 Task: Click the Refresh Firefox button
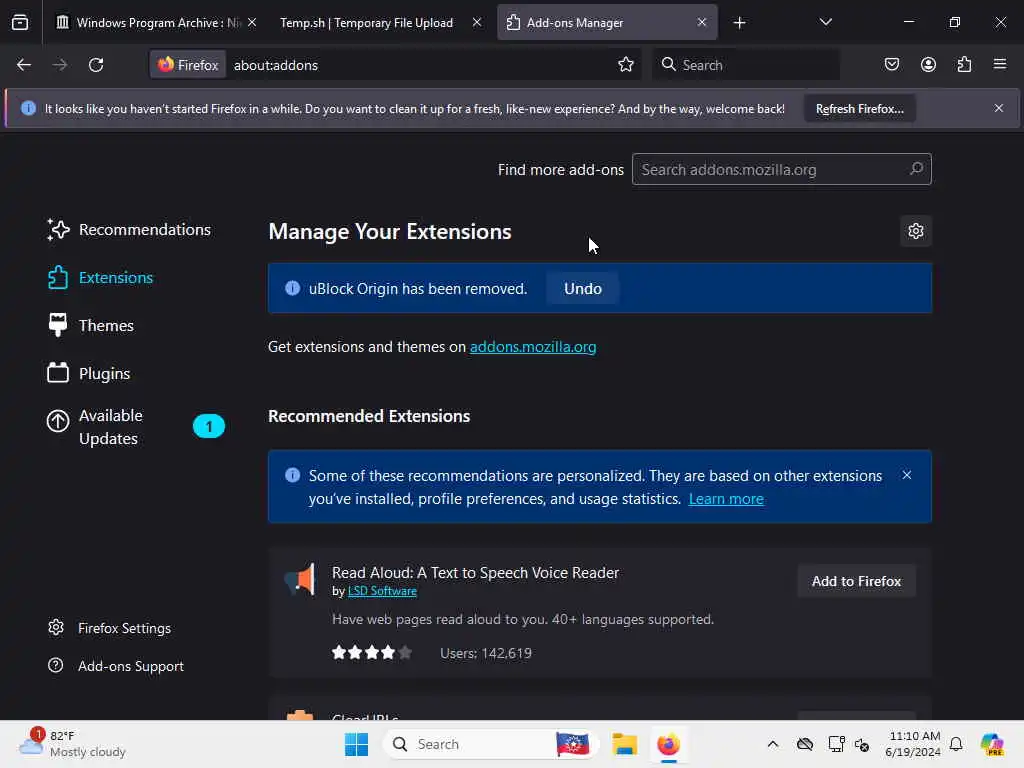[859, 108]
